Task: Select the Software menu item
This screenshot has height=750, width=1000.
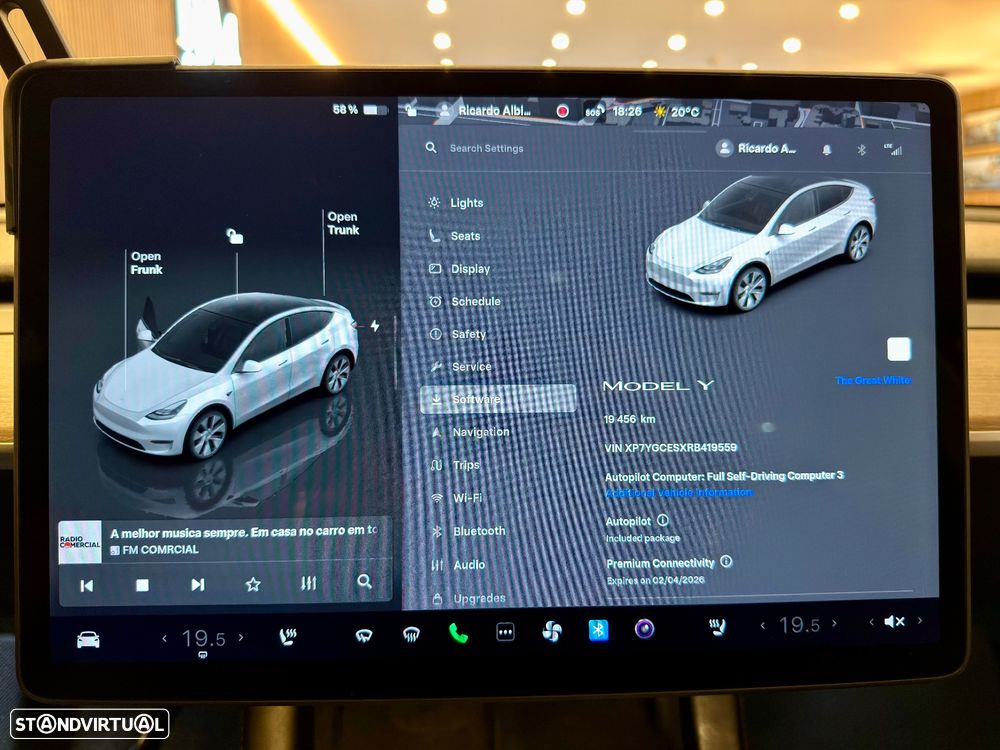Action: click(x=498, y=399)
